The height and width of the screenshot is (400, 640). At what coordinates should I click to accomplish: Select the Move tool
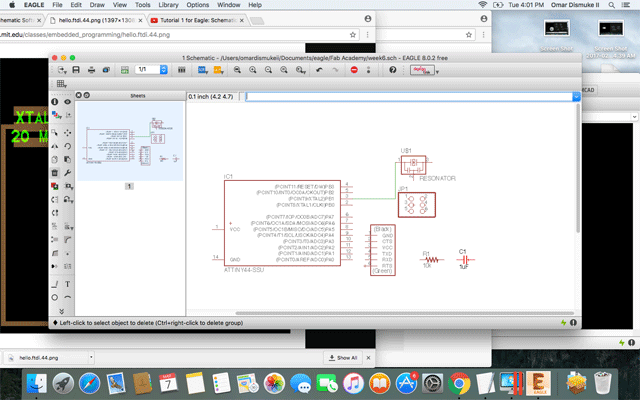tap(68, 132)
